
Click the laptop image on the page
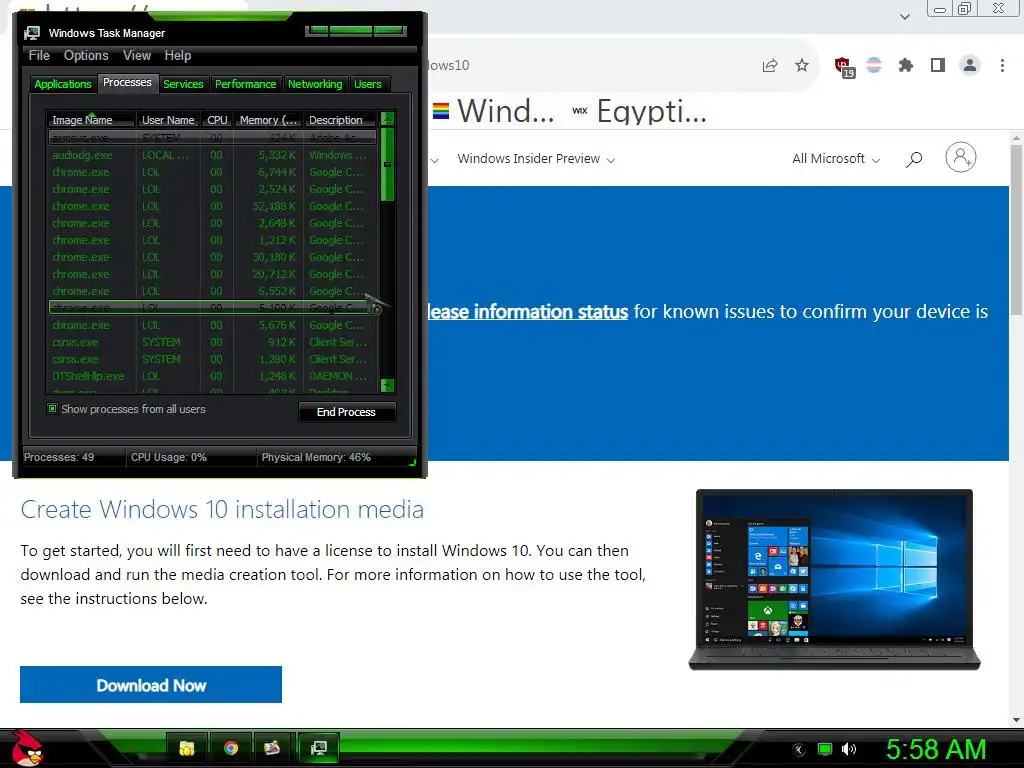[x=834, y=579]
